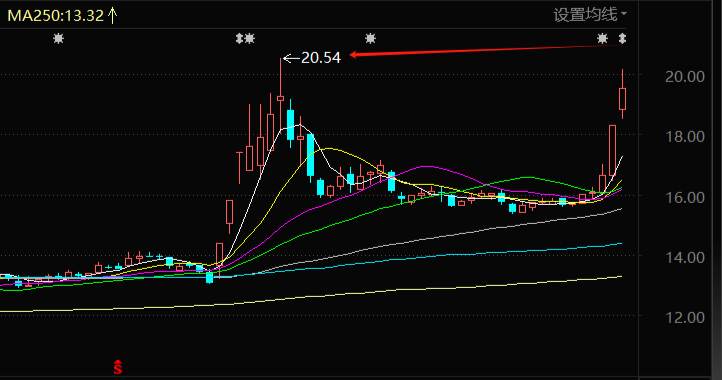Click the gear marker above the 20.54 peak area
722x380 pixels.
250,39
